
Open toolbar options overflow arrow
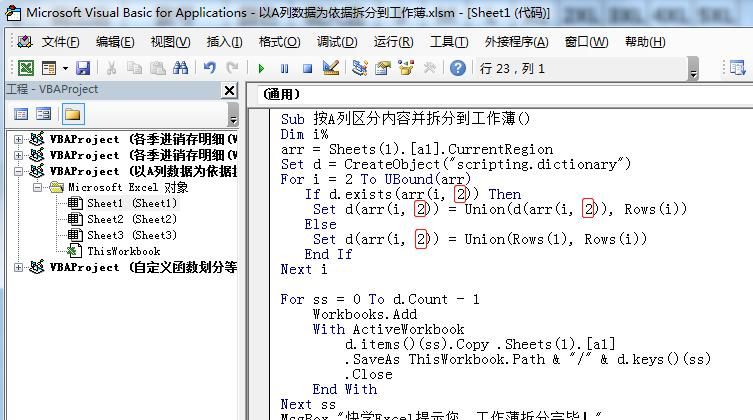[x=693, y=69]
